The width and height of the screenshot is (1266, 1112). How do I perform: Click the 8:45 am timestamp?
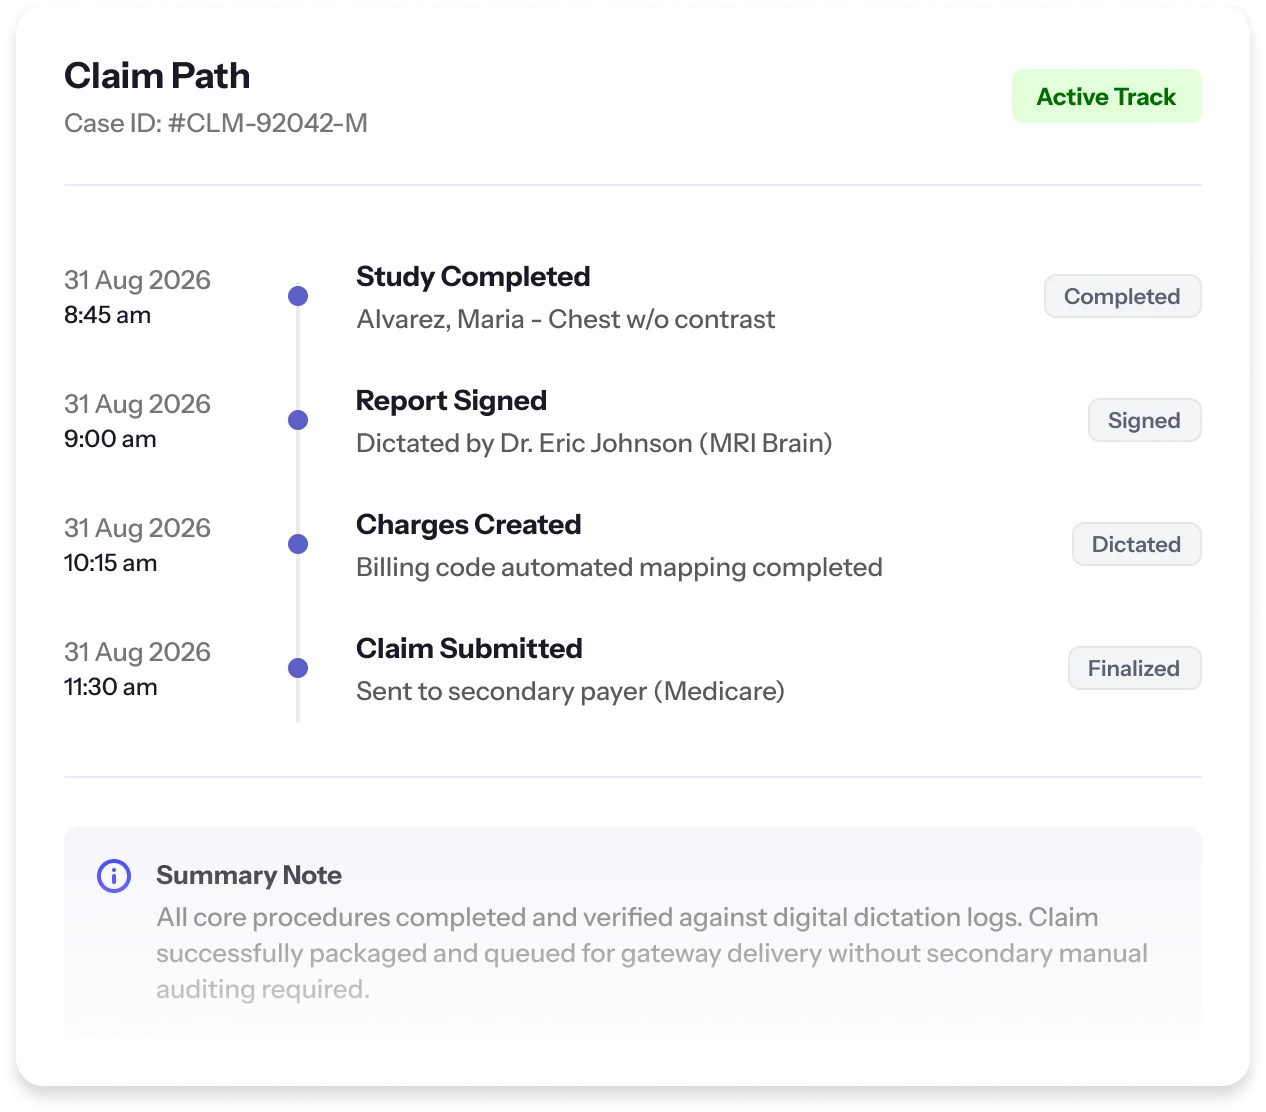tap(107, 315)
